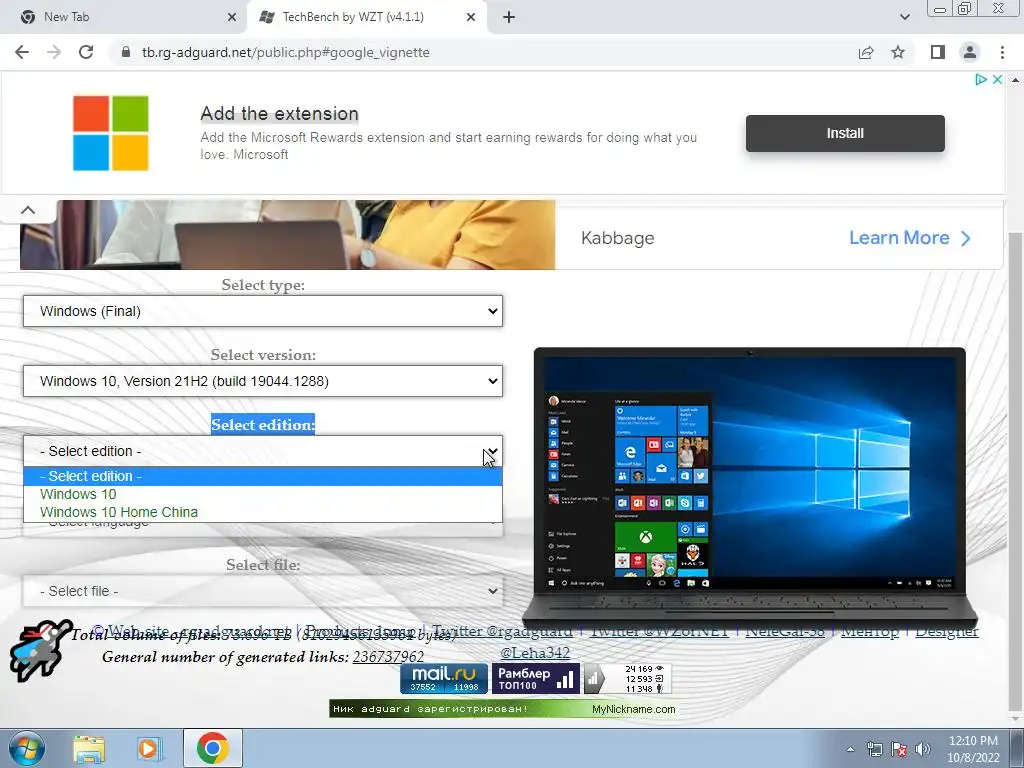
Task: Open the Windows Start menu
Action: tap(27, 748)
